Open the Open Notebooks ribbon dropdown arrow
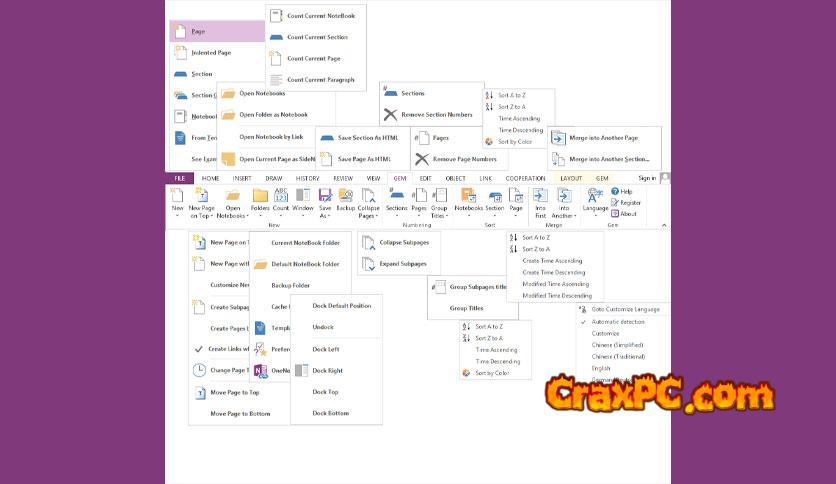 [247, 216]
